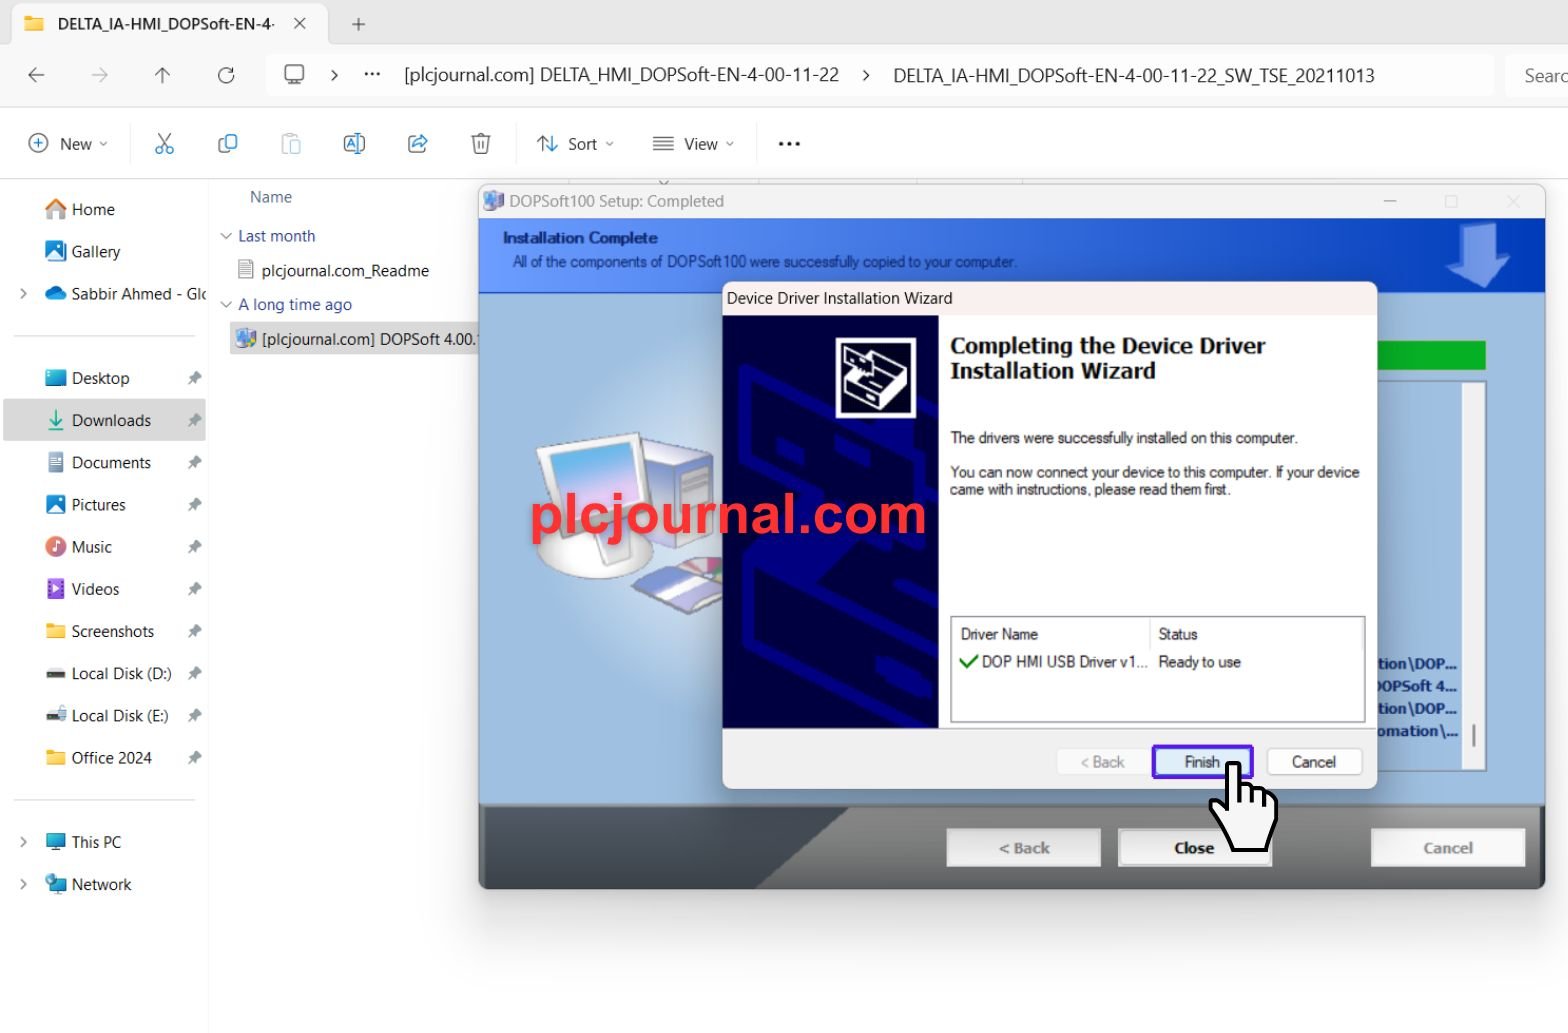
Task: Click the Share icon in toolbar
Action: (x=418, y=144)
